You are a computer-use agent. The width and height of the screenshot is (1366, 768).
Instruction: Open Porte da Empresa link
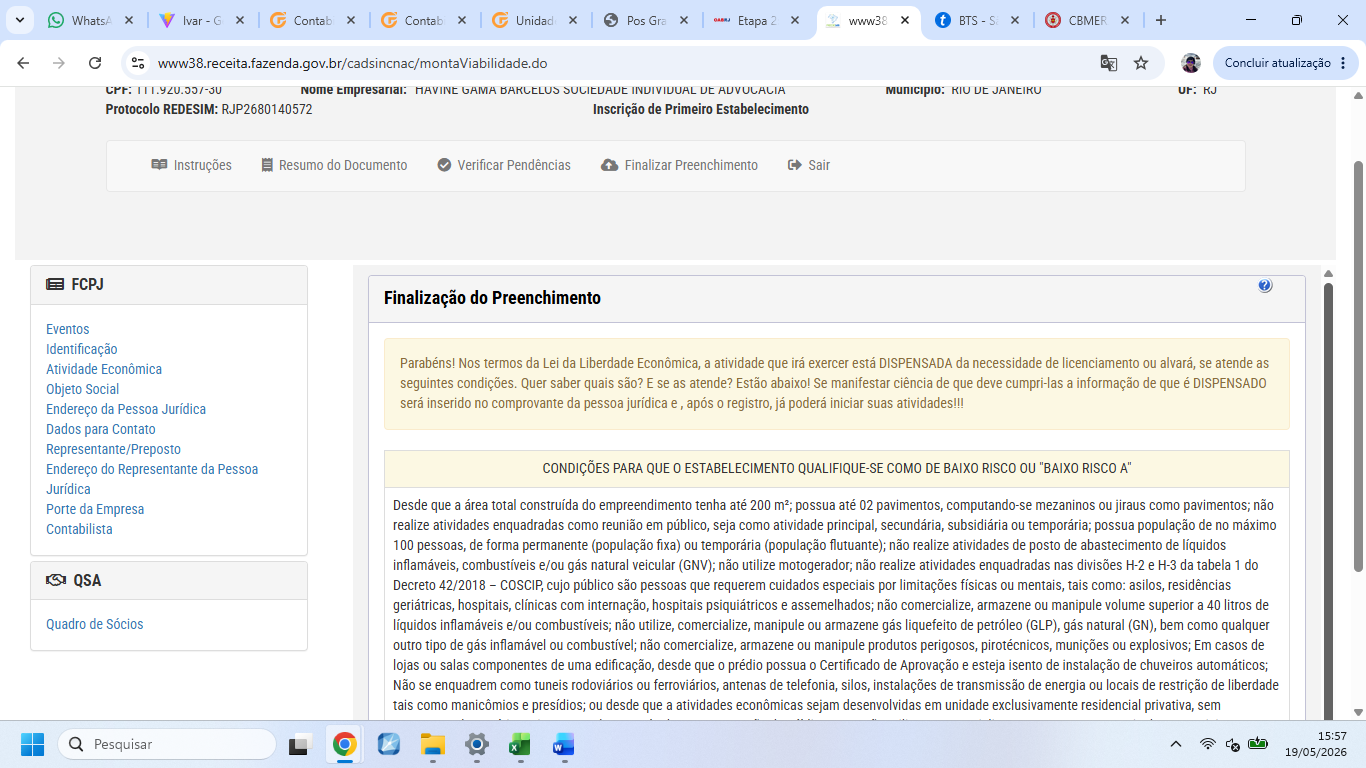[95, 509]
